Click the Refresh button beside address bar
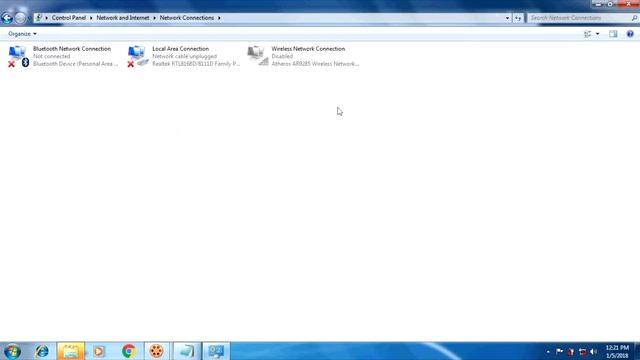Screen dimensions: 640x360 tap(518, 18)
